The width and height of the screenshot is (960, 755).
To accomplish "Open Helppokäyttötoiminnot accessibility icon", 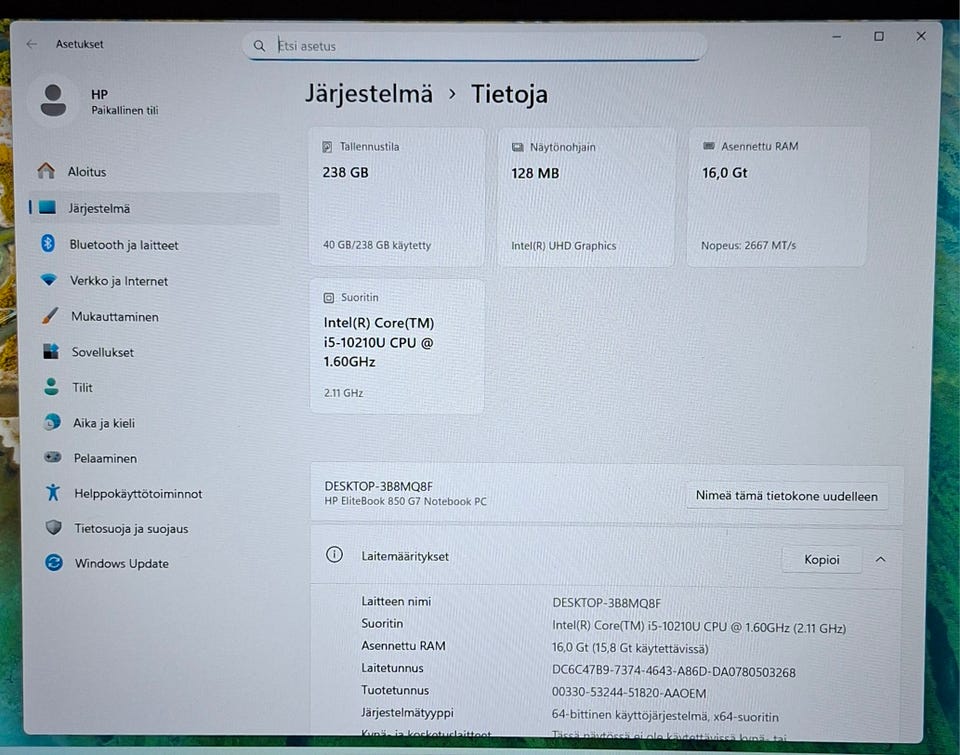I will point(53,492).
